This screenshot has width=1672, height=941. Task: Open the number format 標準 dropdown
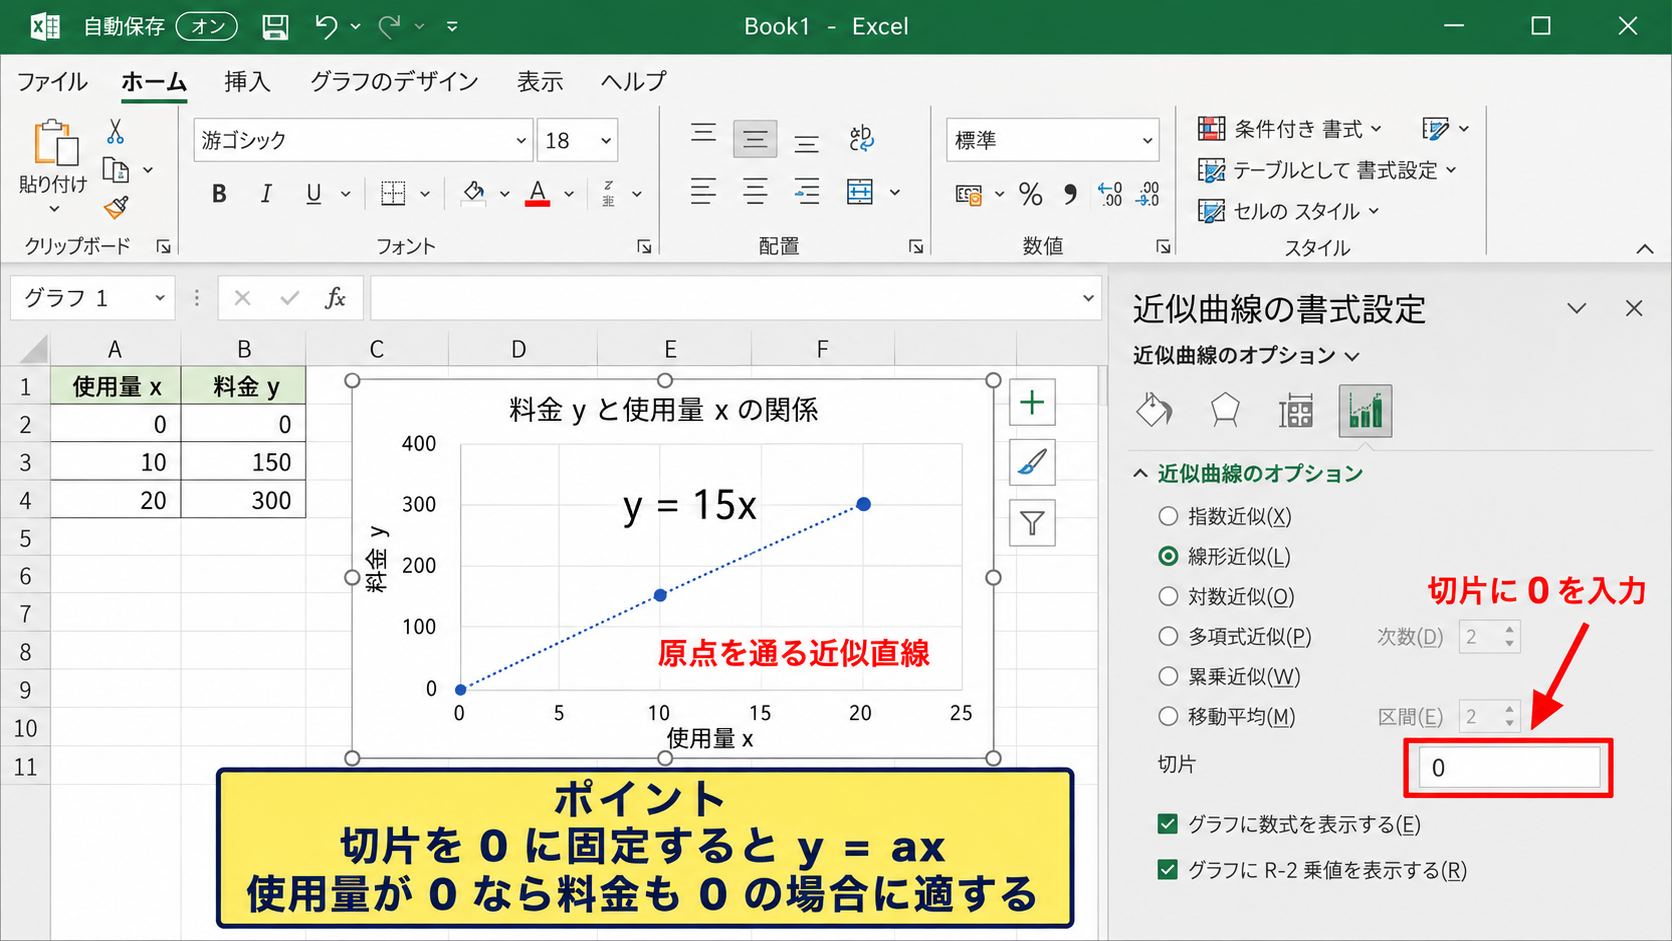1147,141
